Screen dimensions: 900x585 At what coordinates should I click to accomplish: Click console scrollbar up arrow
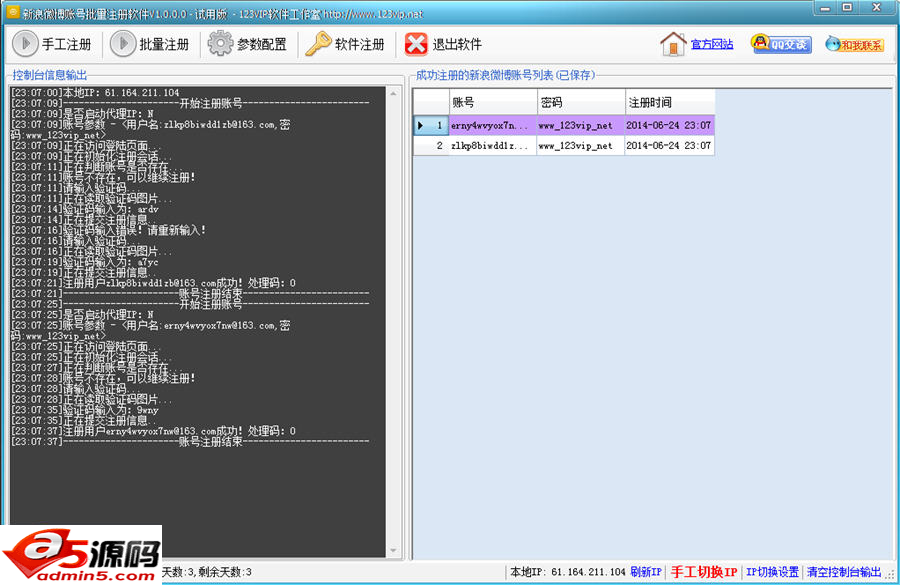pyautogui.click(x=393, y=93)
